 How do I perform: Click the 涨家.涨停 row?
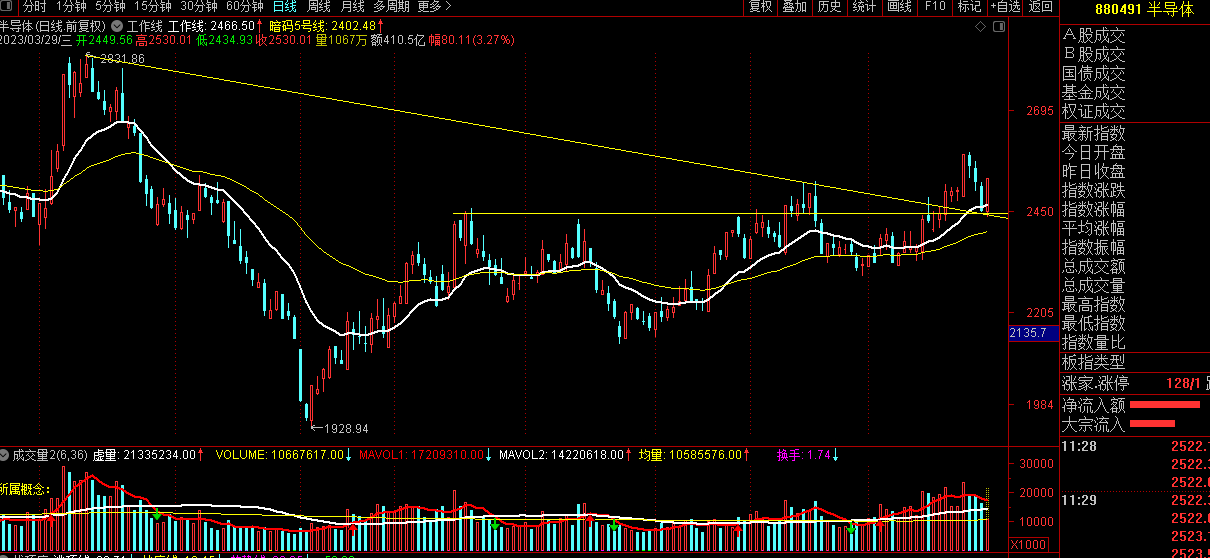pos(1135,382)
